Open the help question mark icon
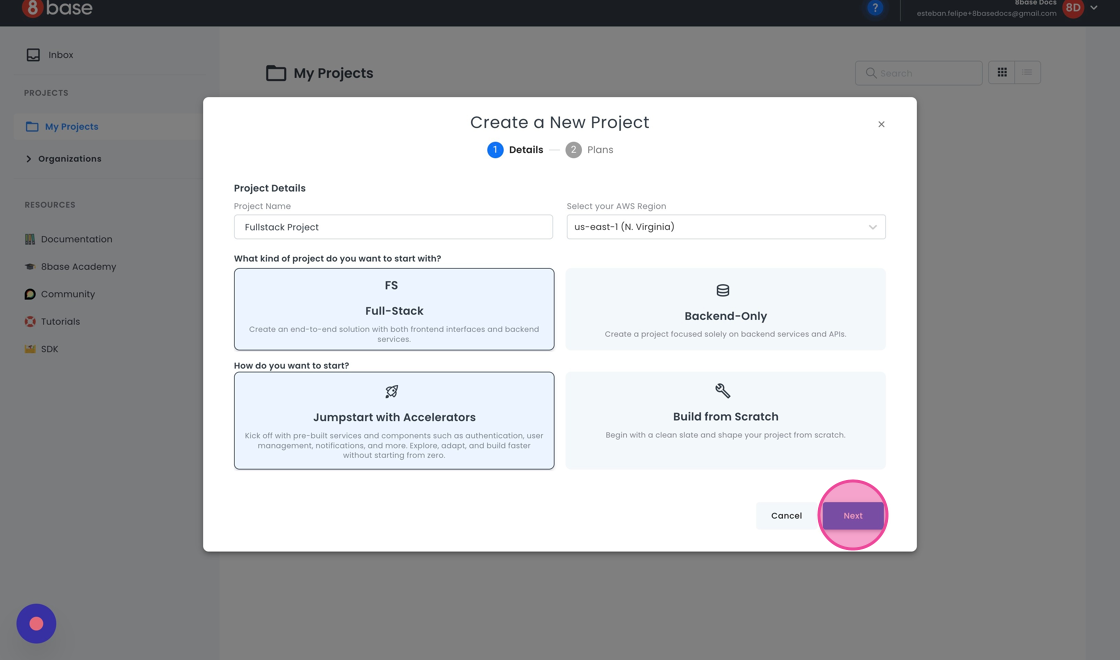1120x660 pixels. coord(875,8)
